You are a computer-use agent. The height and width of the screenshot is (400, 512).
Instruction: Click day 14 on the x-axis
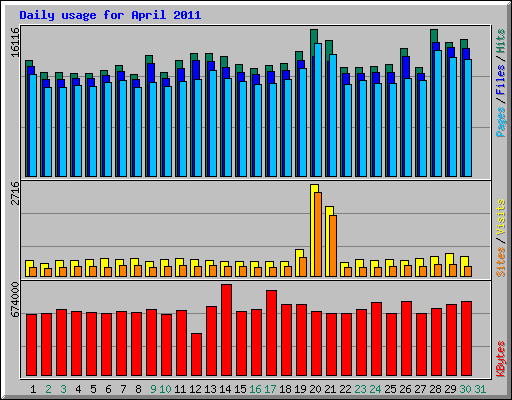point(225,389)
